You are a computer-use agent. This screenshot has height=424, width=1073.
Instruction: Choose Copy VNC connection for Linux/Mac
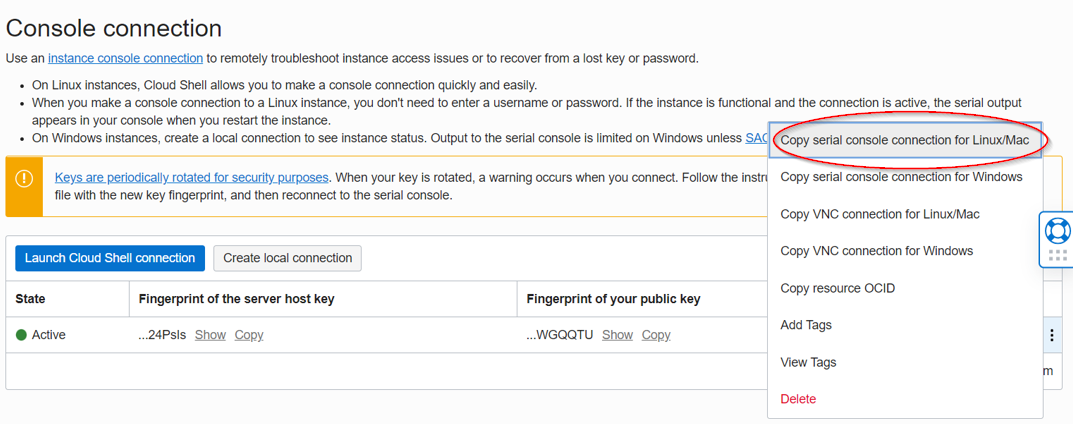click(879, 214)
